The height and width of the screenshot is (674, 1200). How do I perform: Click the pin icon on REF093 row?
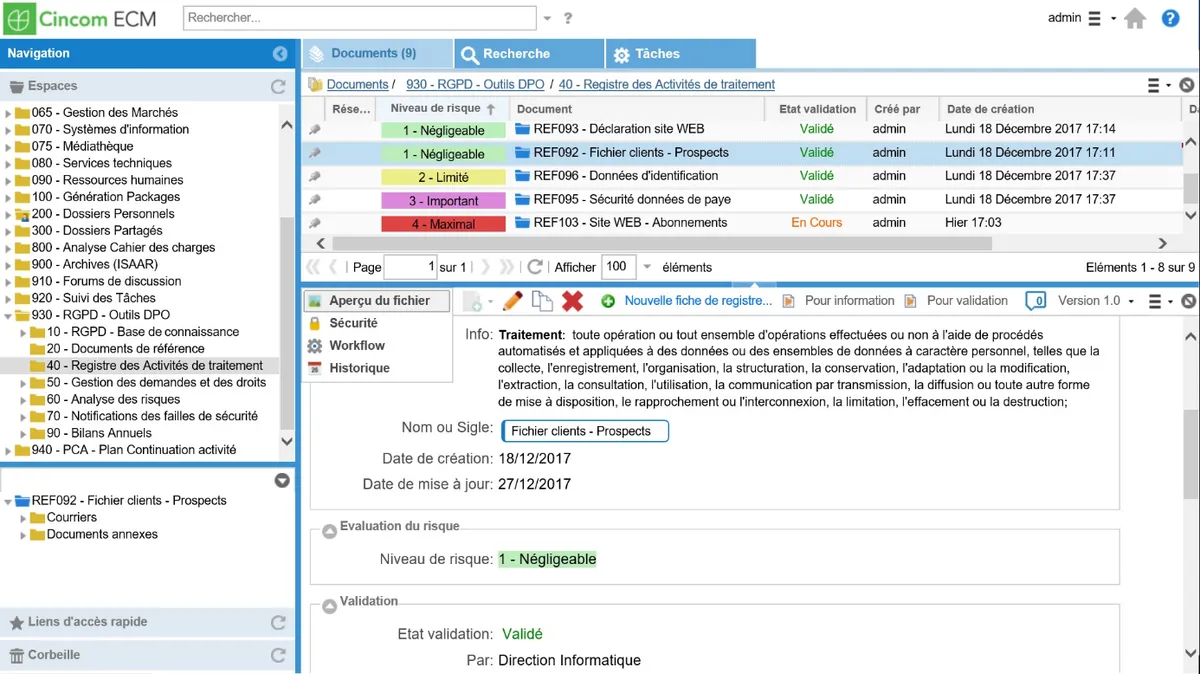coord(314,130)
